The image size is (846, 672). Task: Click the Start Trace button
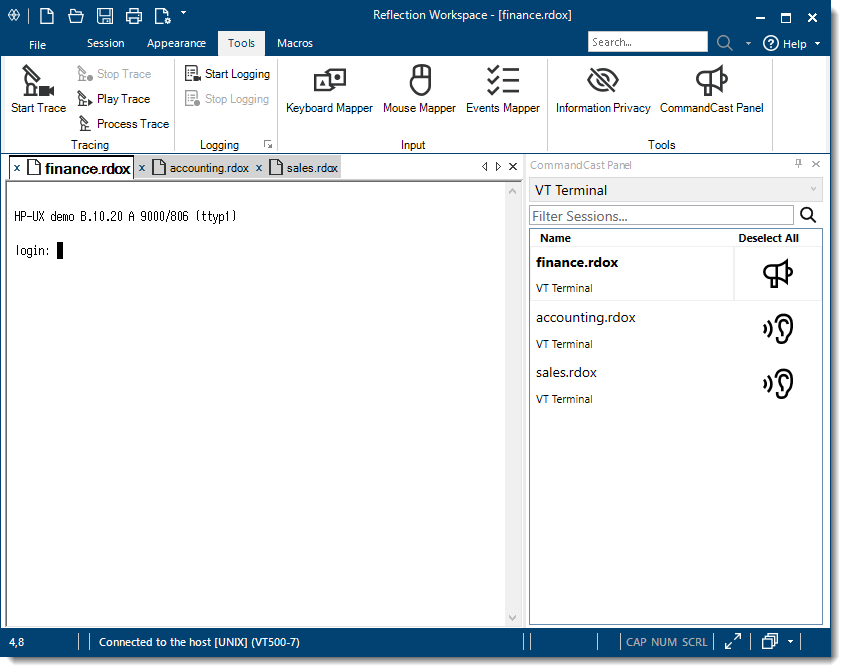[38, 89]
